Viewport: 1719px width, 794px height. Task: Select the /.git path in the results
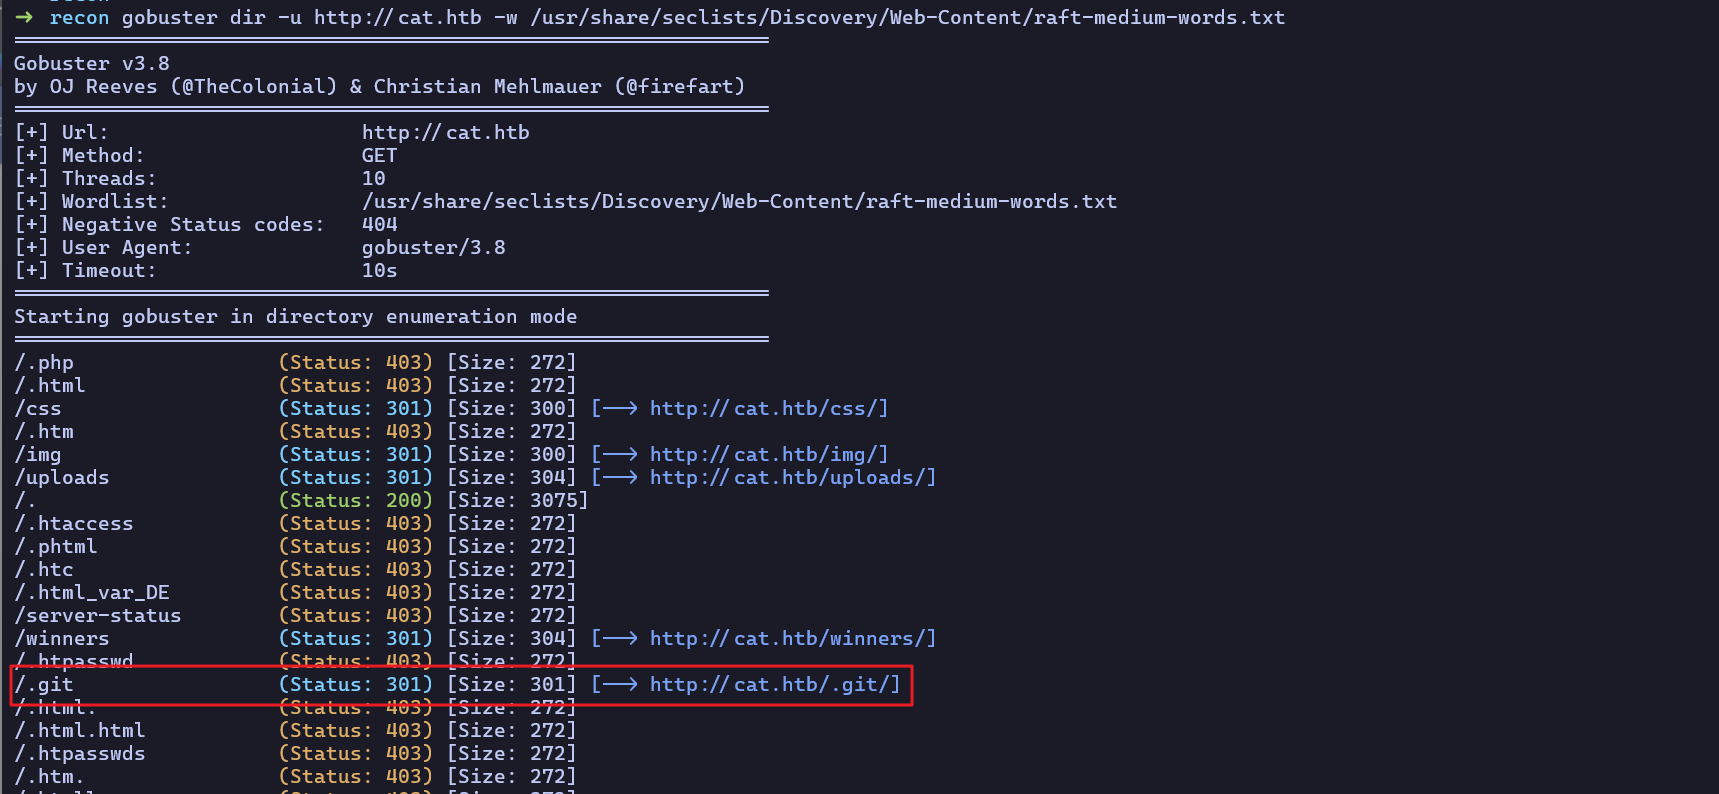[44, 684]
